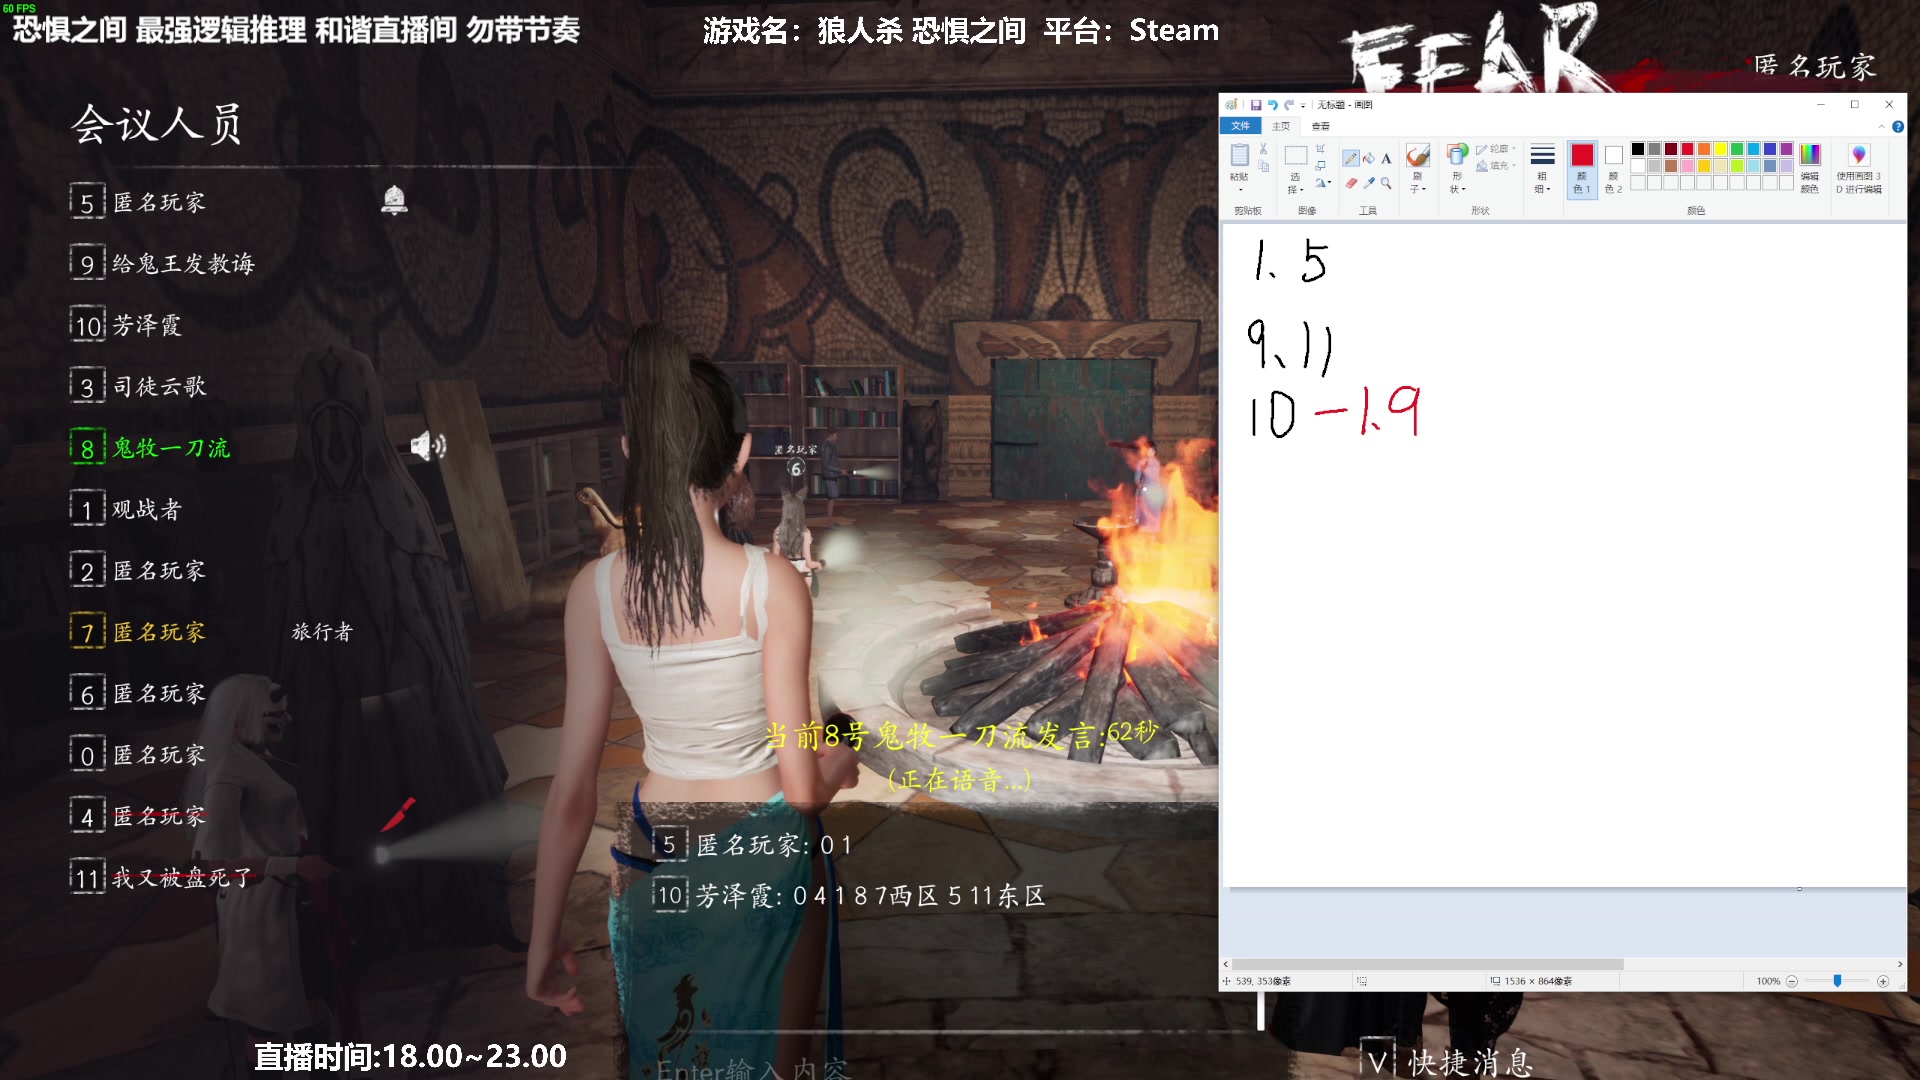Screen dimensions: 1920x1080
Task: Open the Fill (填充) dropdown
Action: pyautogui.click(x=1496, y=166)
